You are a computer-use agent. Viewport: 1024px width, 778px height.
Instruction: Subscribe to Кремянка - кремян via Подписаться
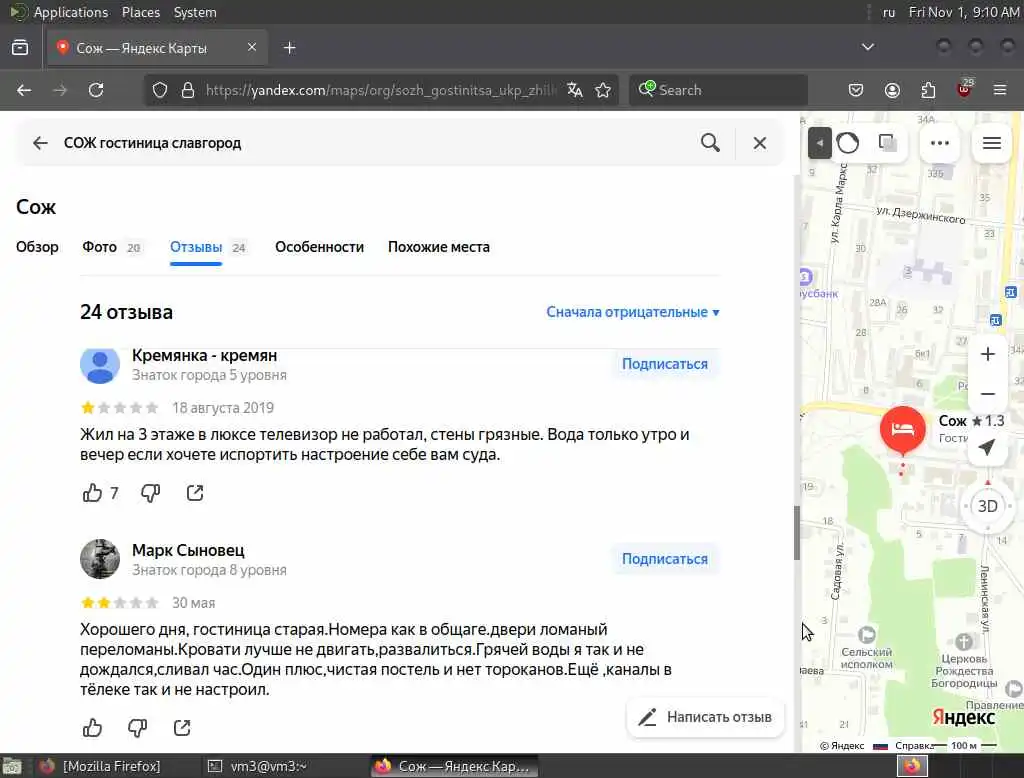tap(665, 364)
